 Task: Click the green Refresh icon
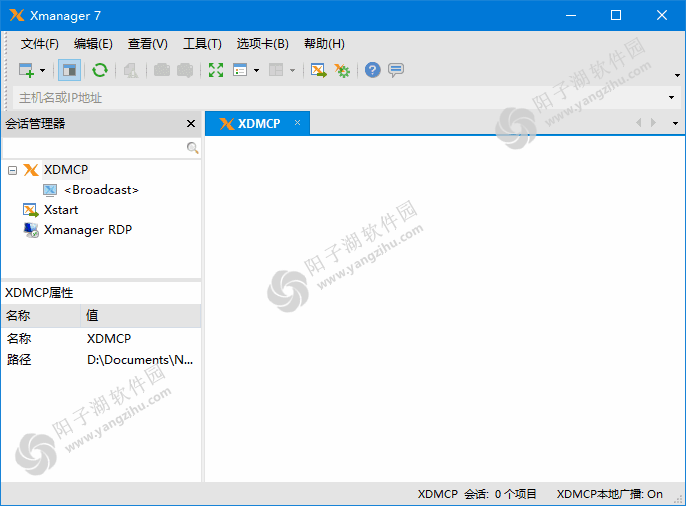tap(100, 70)
